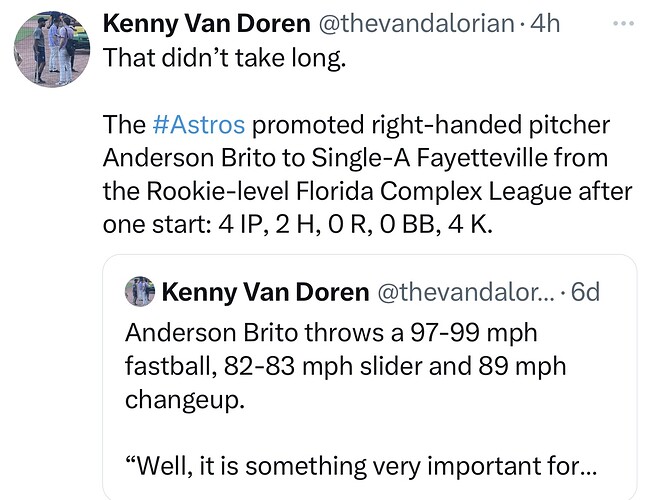This screenshot has height=500, width=651.
Task: Open the @thevandalorian handle in the top tweet
Action: coord(416,23)
